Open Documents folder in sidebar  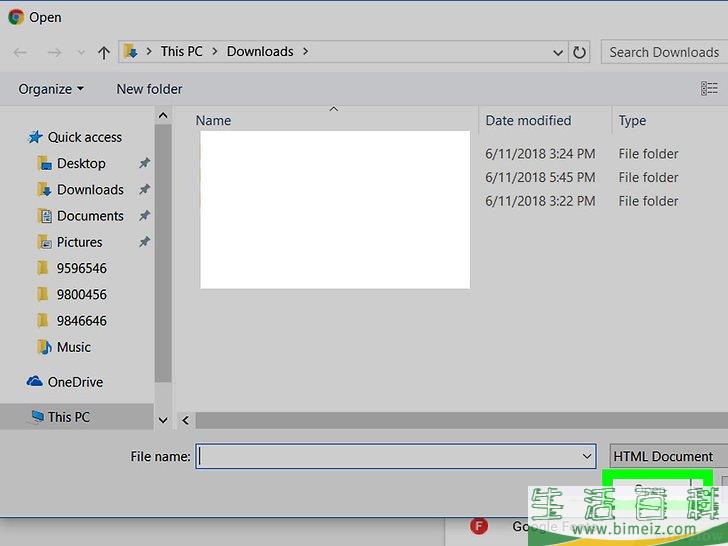(x=90, y=215)
